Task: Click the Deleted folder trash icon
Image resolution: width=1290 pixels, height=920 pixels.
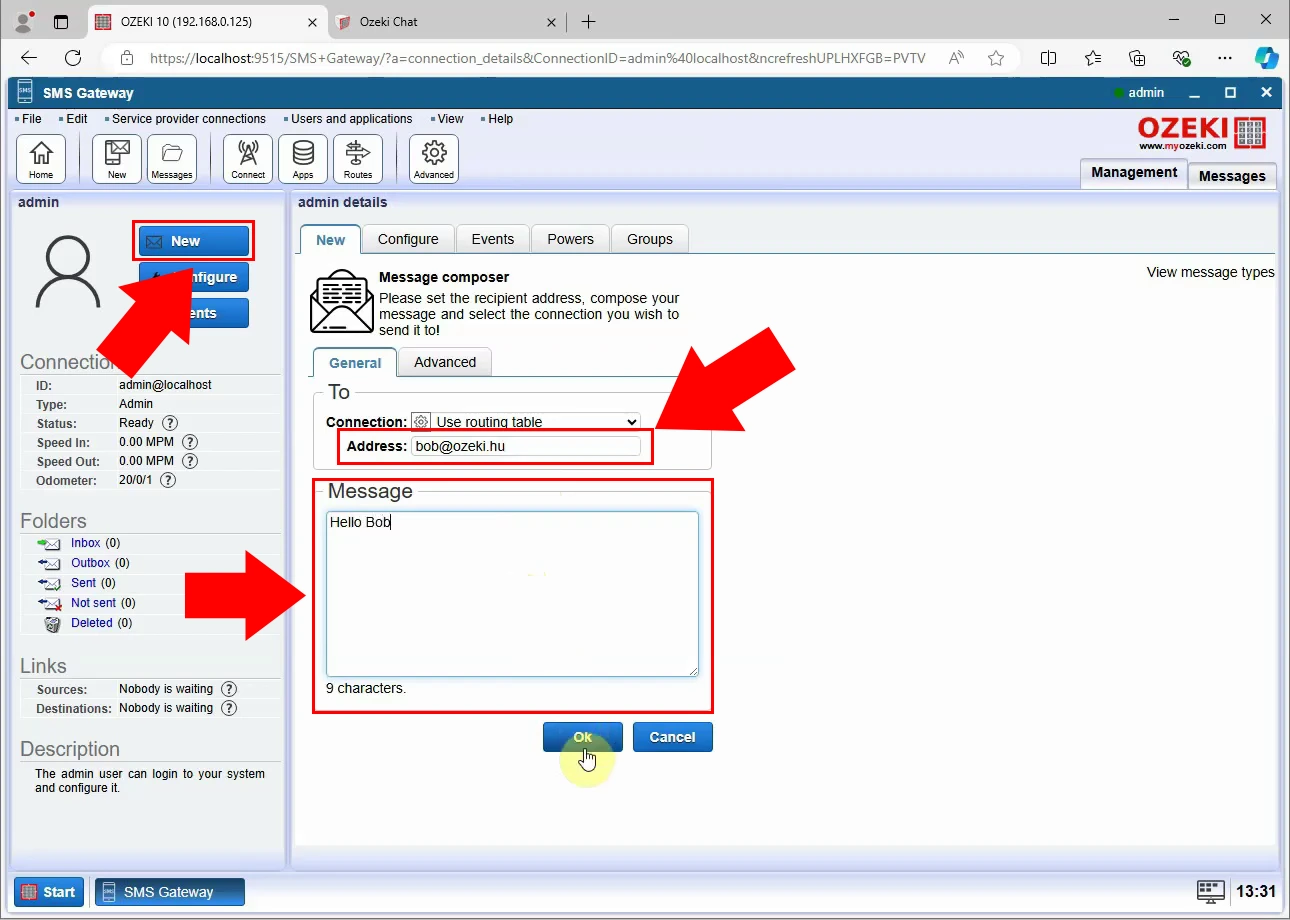Action: tap(52, 623)
